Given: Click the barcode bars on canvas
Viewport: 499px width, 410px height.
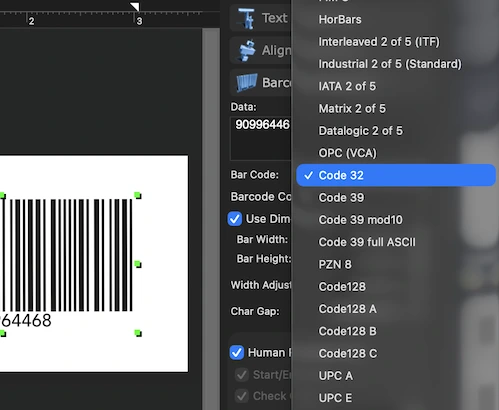Looking at the screenshot, I should [x=67, y=255].
